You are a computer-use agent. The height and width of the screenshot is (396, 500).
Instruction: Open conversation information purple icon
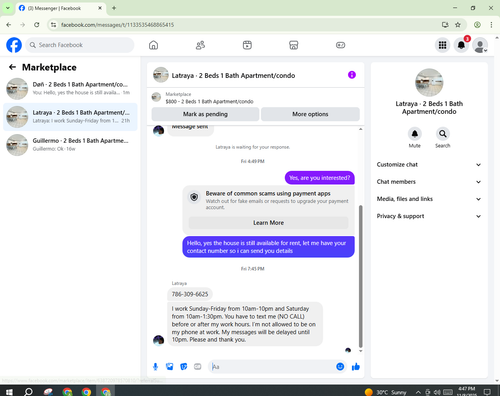coord(352,75)
